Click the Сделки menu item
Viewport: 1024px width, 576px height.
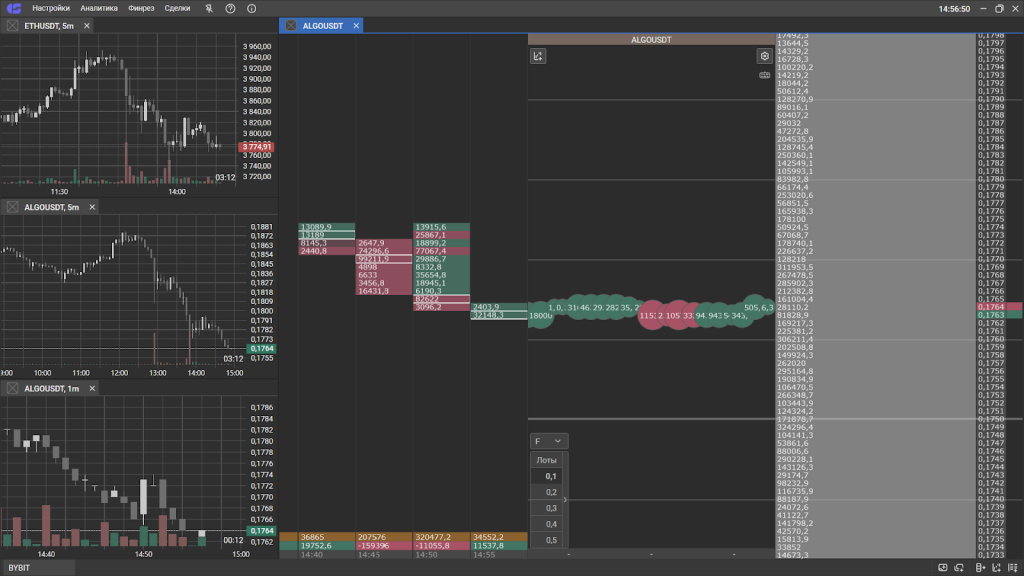[177, 8]
